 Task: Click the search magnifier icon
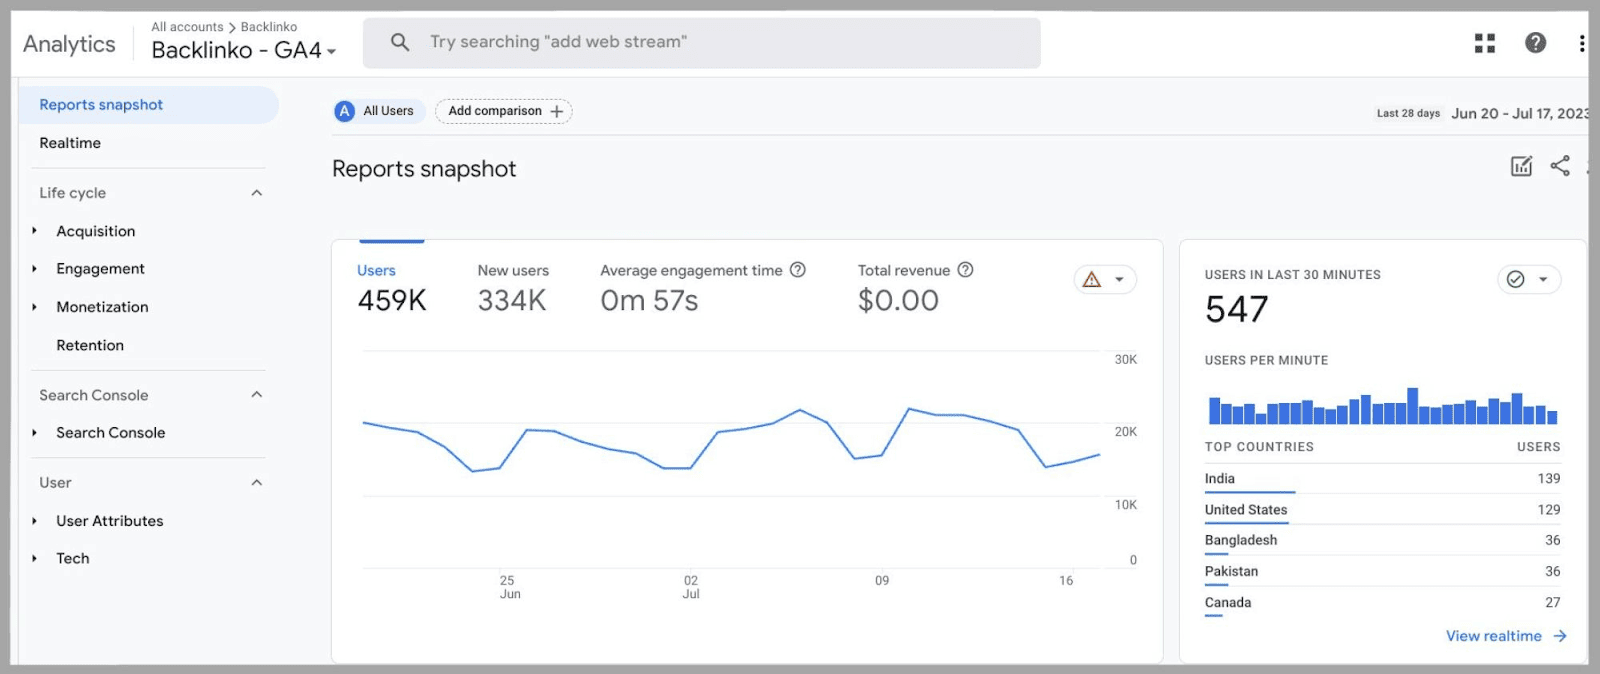point(400,42)
